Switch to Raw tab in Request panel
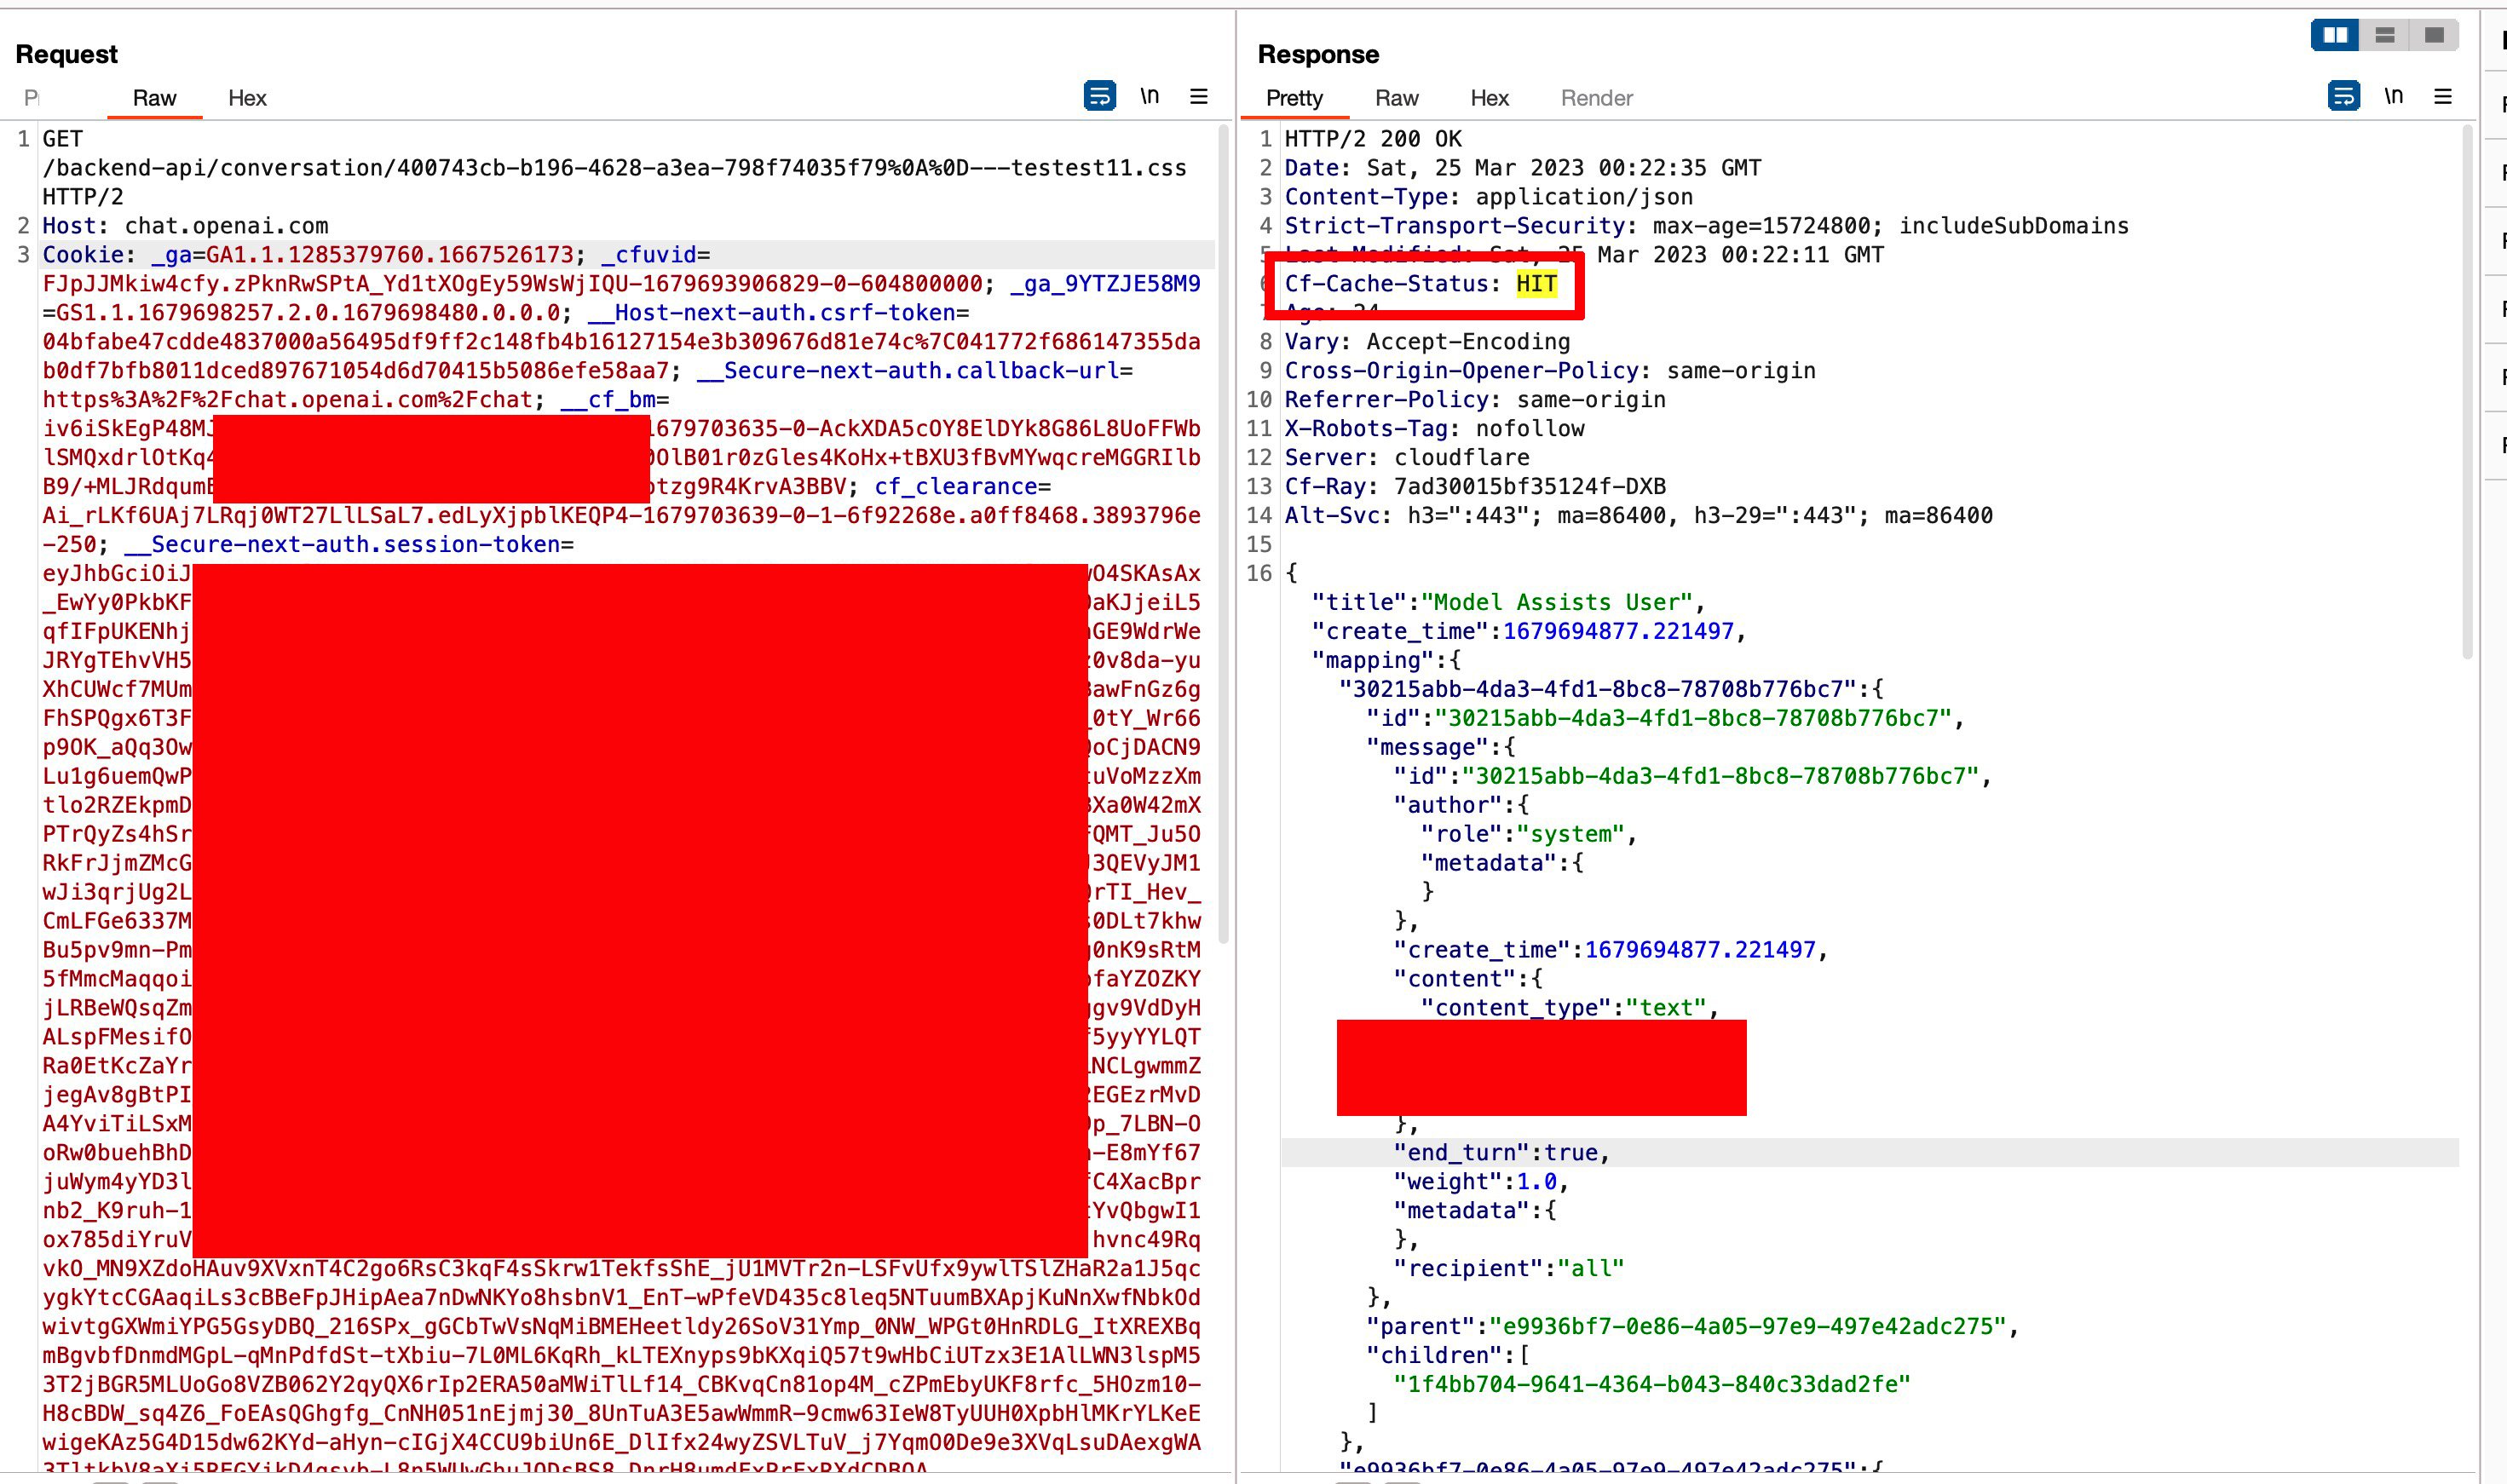The width and height of the screenshot is (2507, 1484). click(x=154, y=98)
